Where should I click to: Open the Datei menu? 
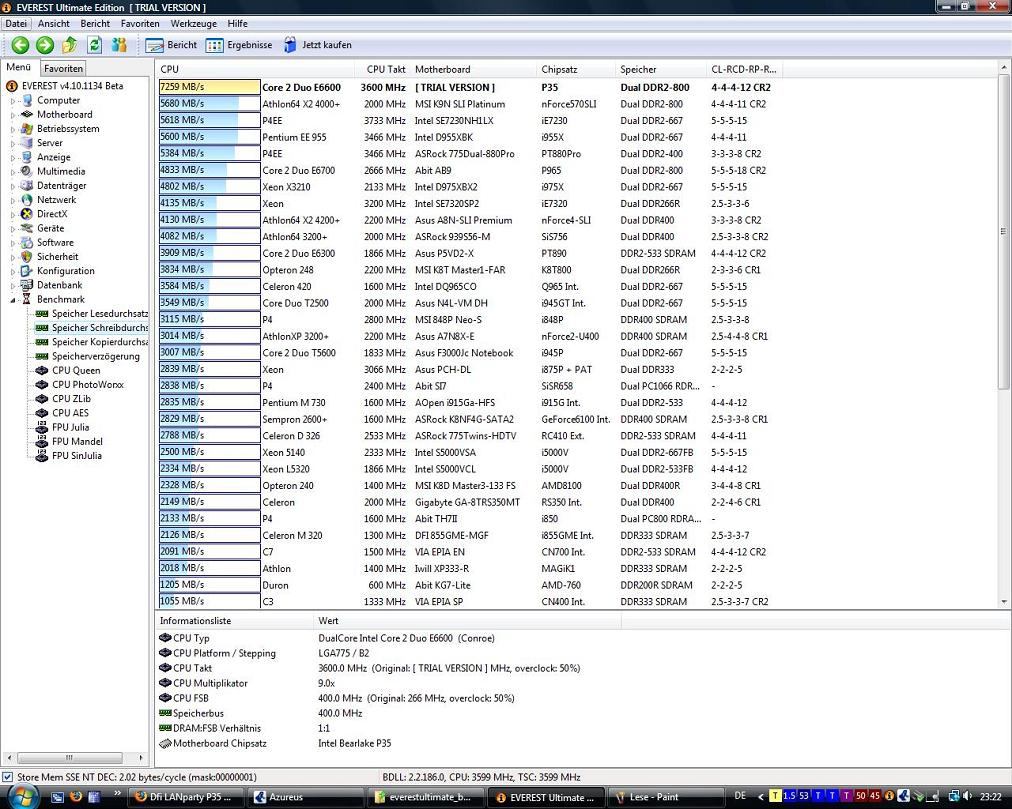coord(16,23)
